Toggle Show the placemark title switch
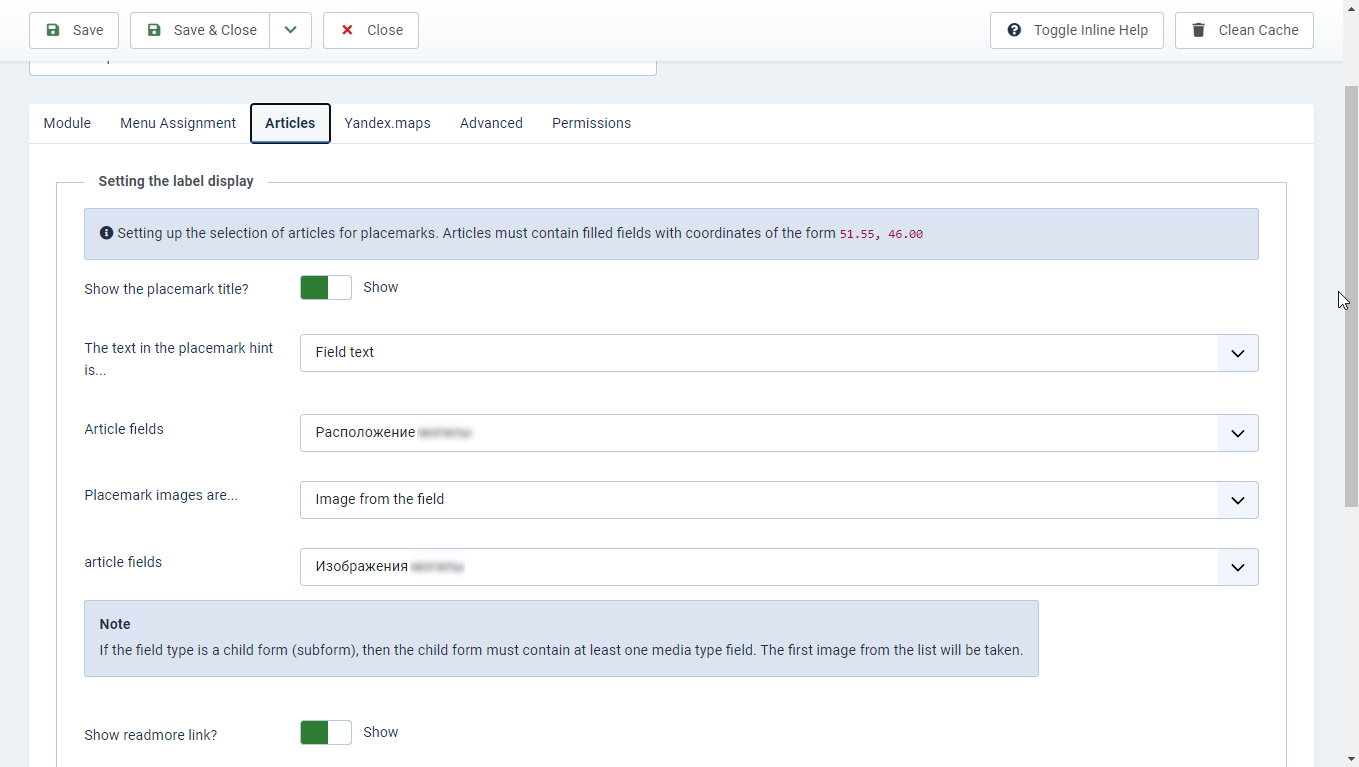Image resolution: width=1359 pixels, height=767 pixels. [x=326, y=288]
